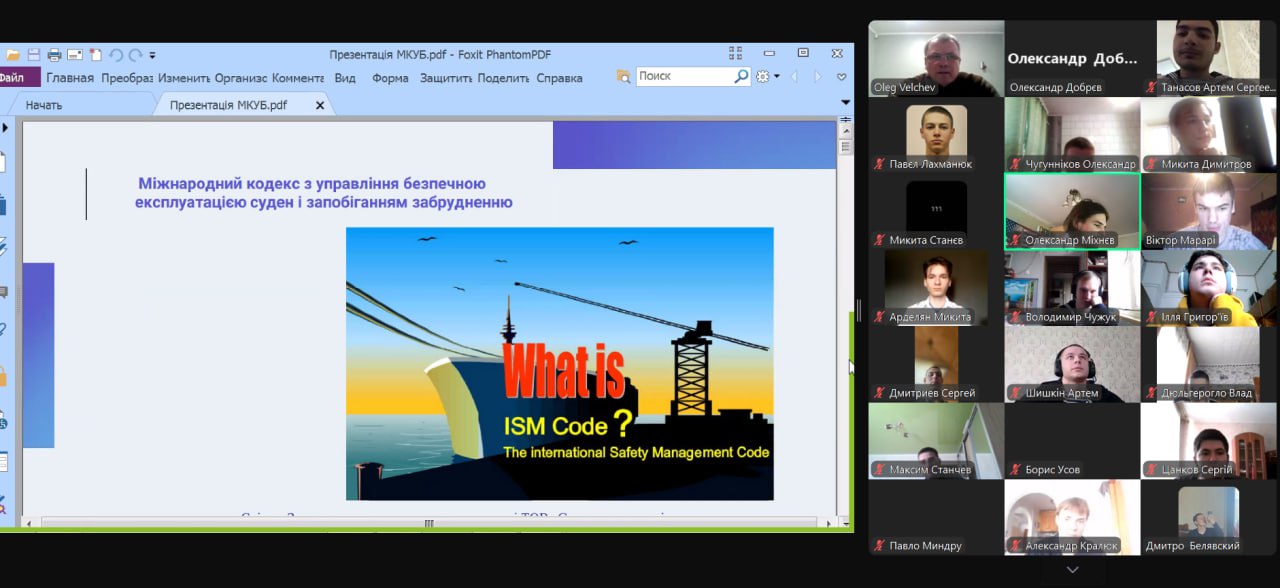Open the Комментарий ribbon tab
The width and height of the screenshot is (1280, 588).
[298, 78]
